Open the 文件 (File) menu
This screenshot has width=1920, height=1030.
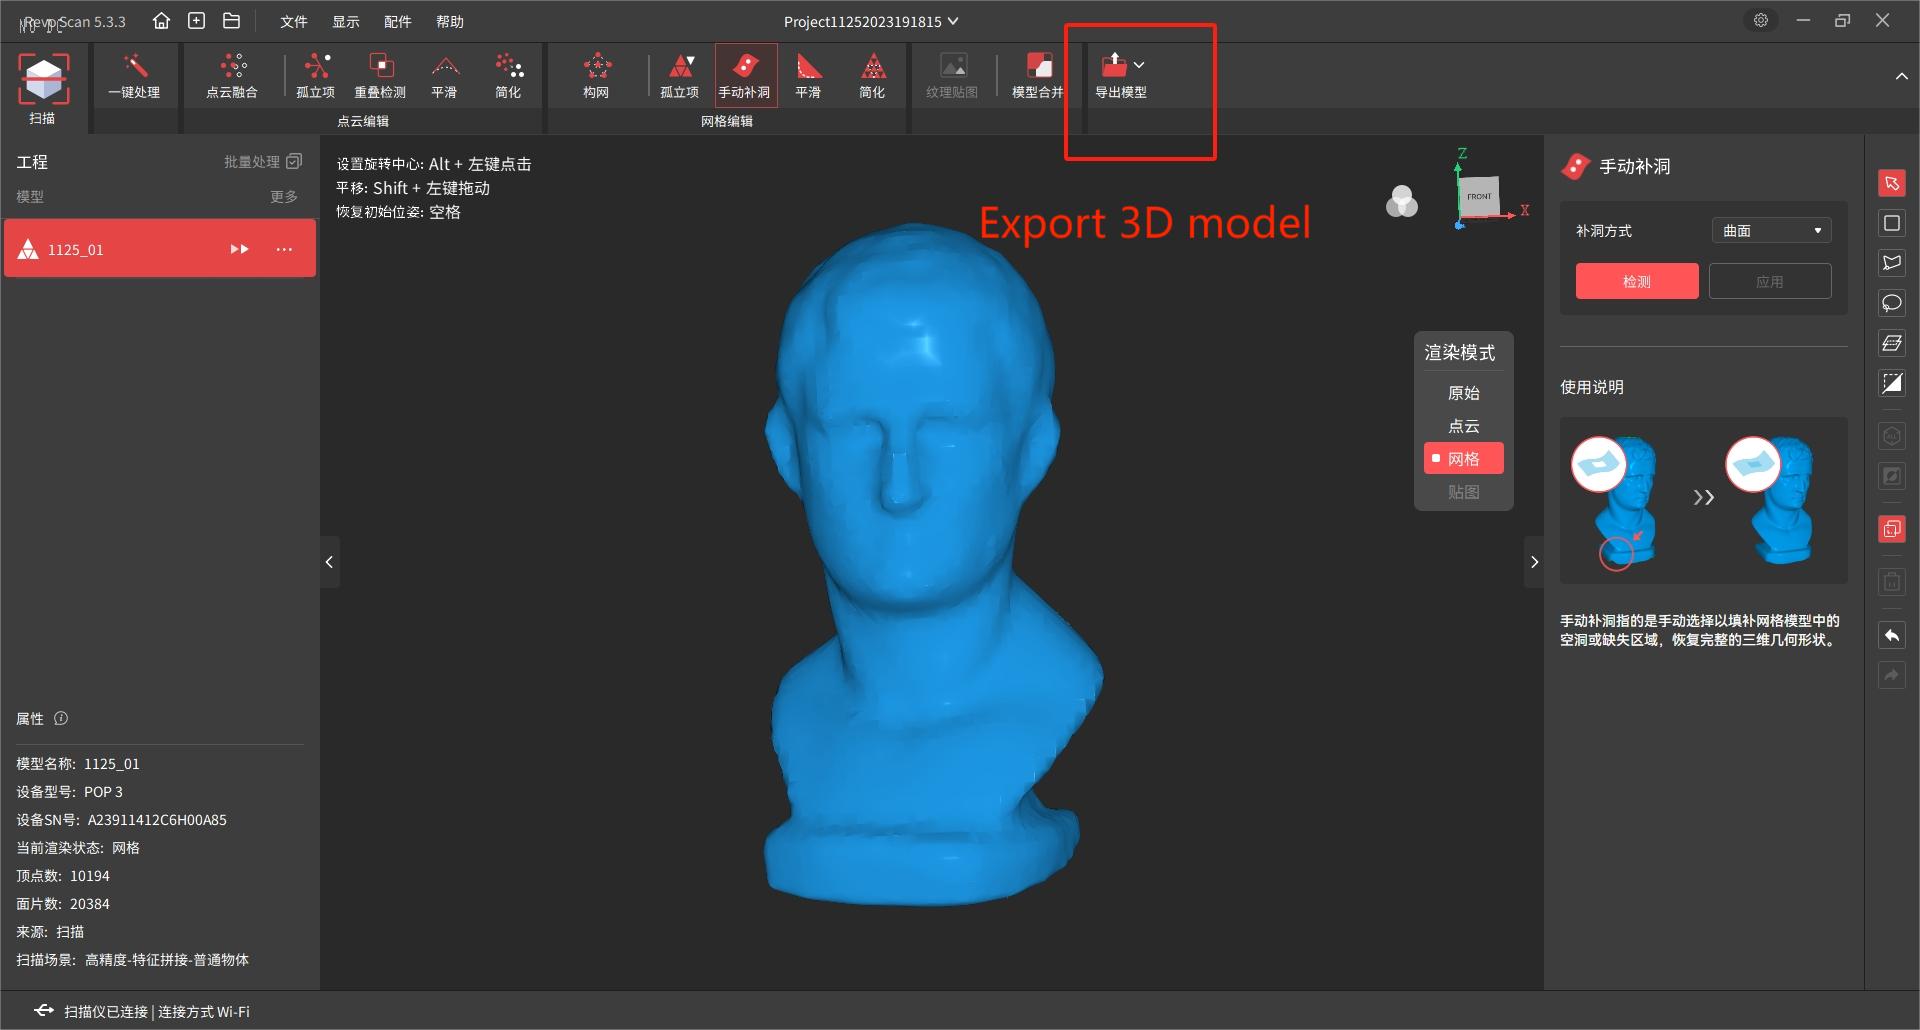coord(294,22)
